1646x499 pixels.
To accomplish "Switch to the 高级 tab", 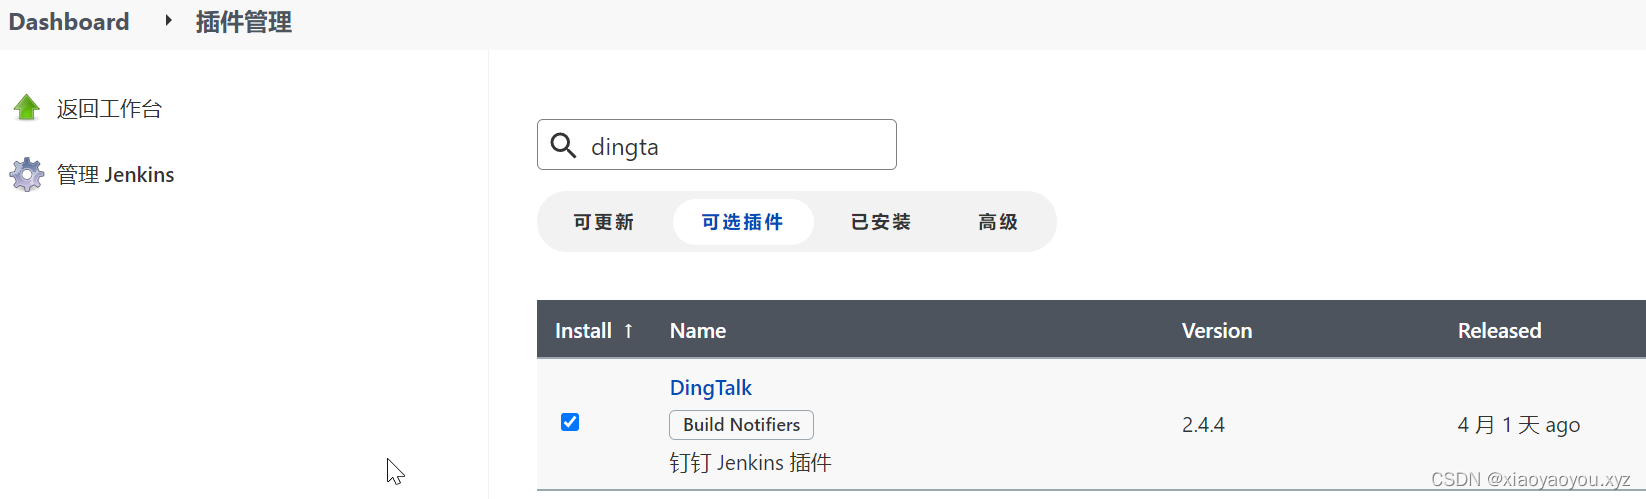I will (x=998, y=222).
